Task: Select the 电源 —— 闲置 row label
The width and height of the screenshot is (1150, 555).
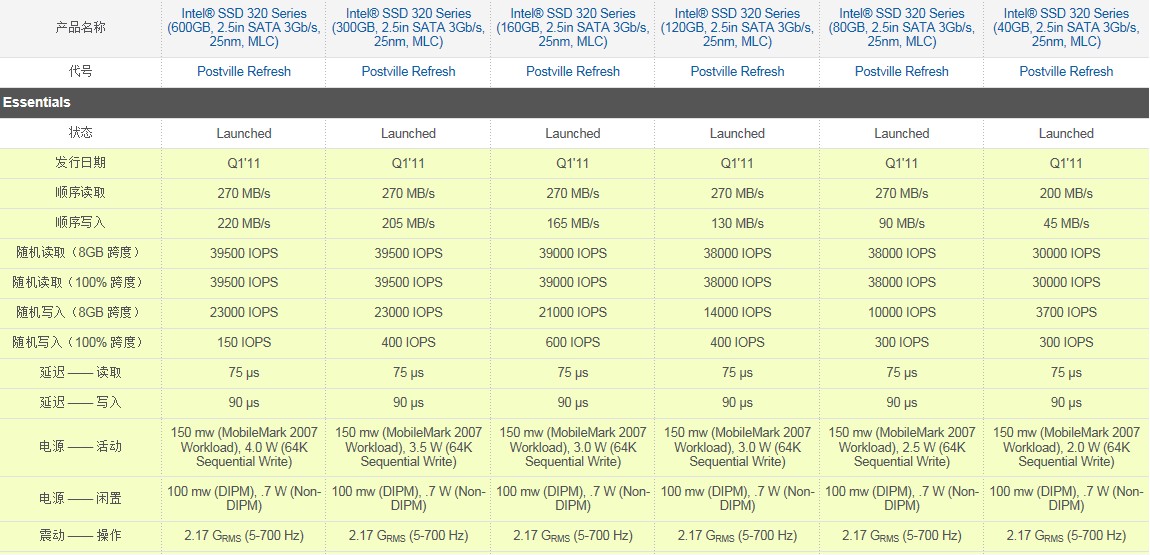Action: 80,499
